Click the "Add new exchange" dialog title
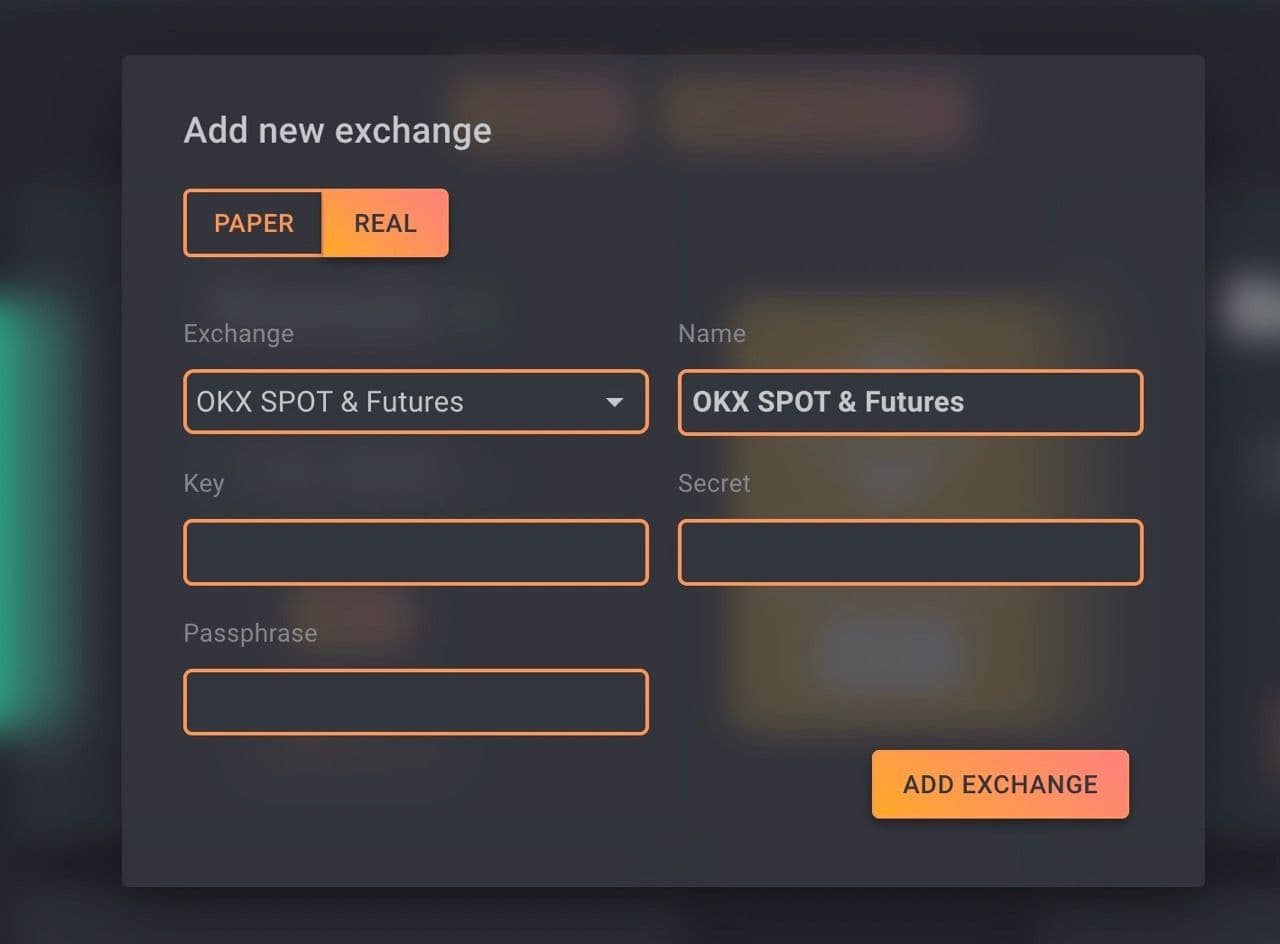The height and width of the screenshot is (944, 1280). tap(337, 130)
